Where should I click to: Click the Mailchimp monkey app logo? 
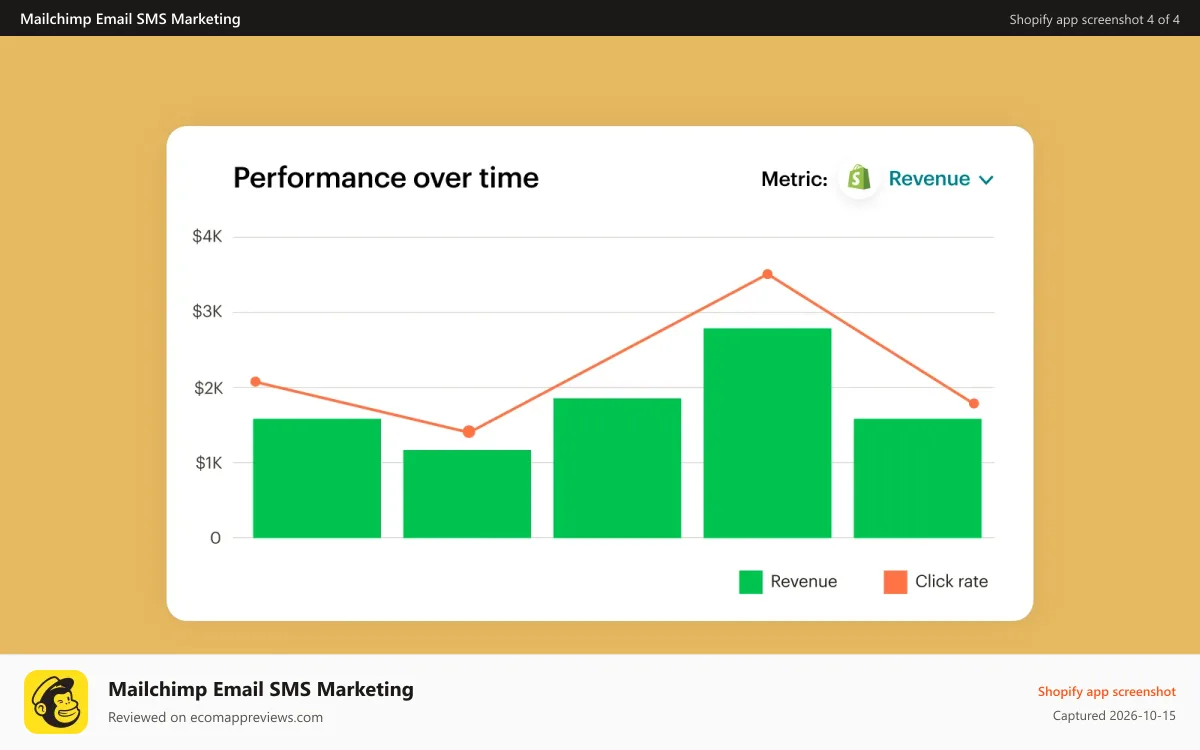pyautogui.click(x=56, y=702)
